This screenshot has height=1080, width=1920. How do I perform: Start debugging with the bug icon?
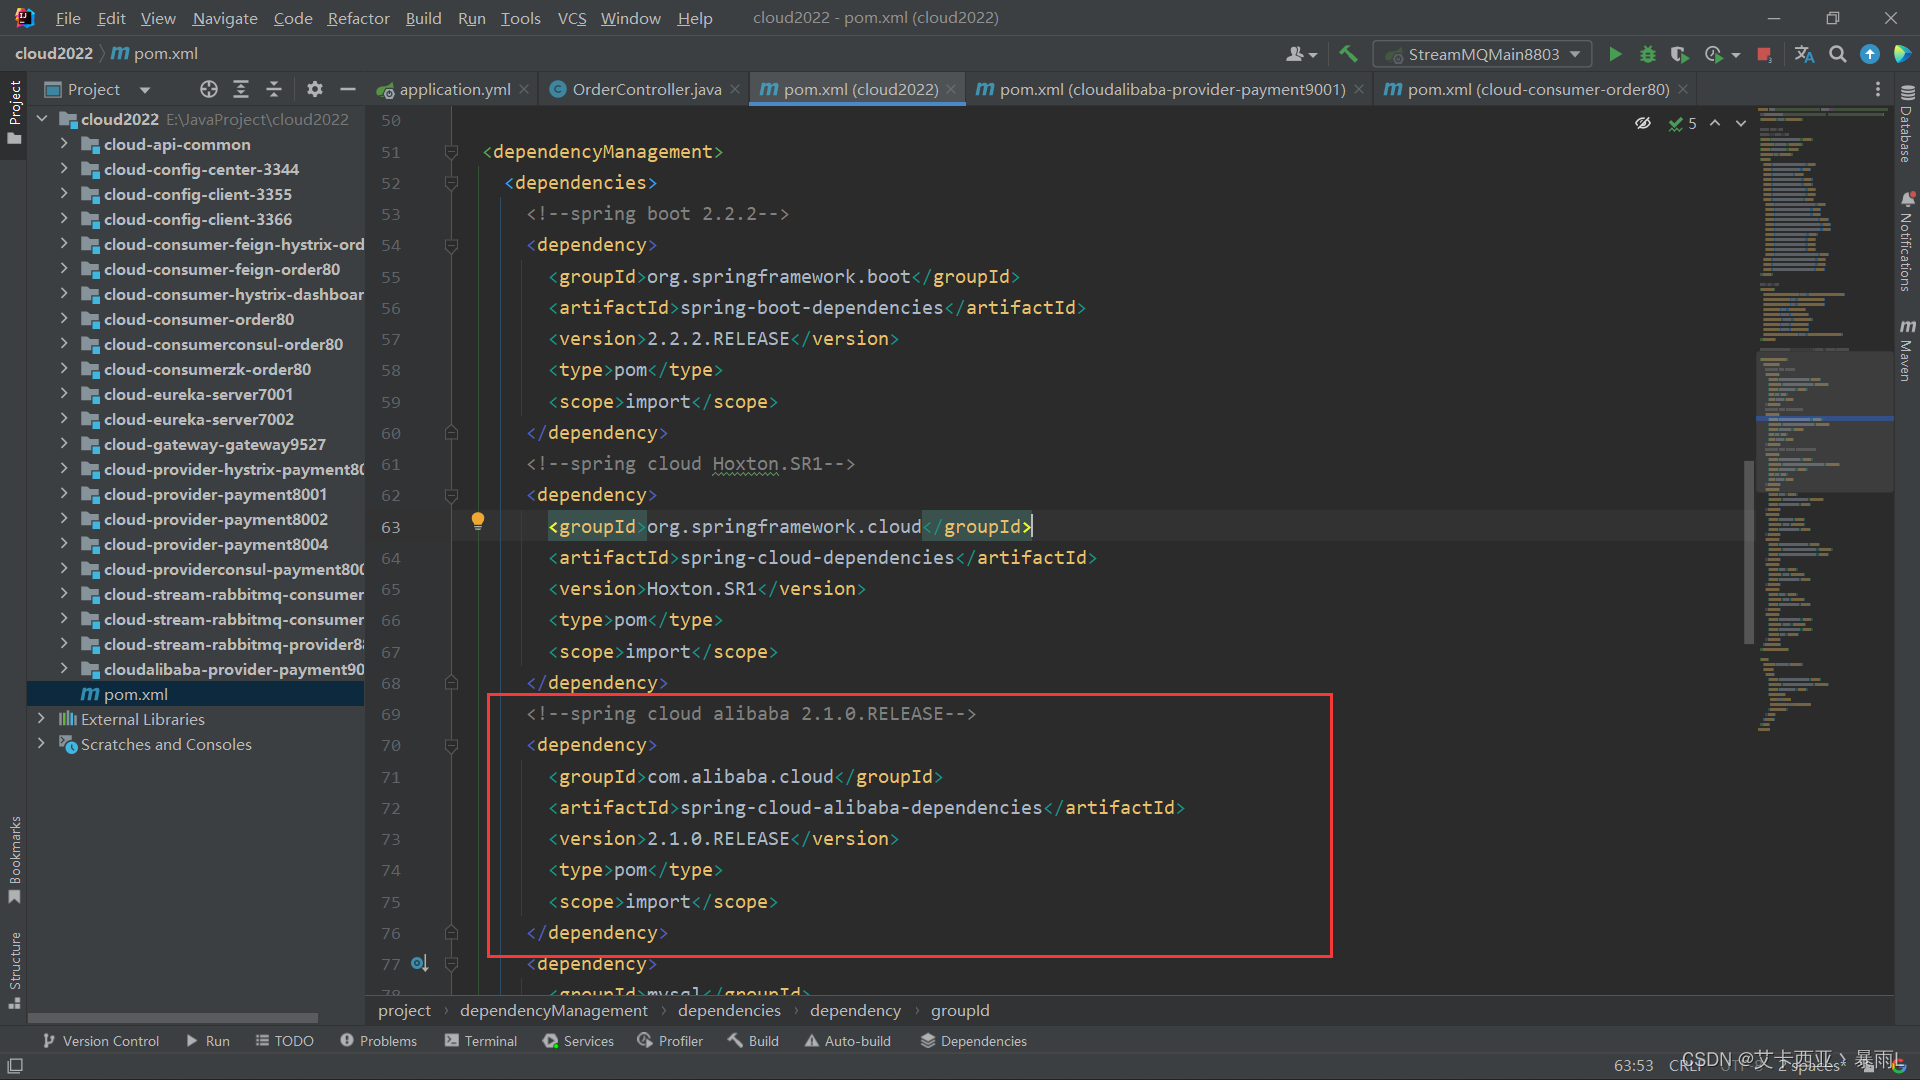[x=1648, y=54]
